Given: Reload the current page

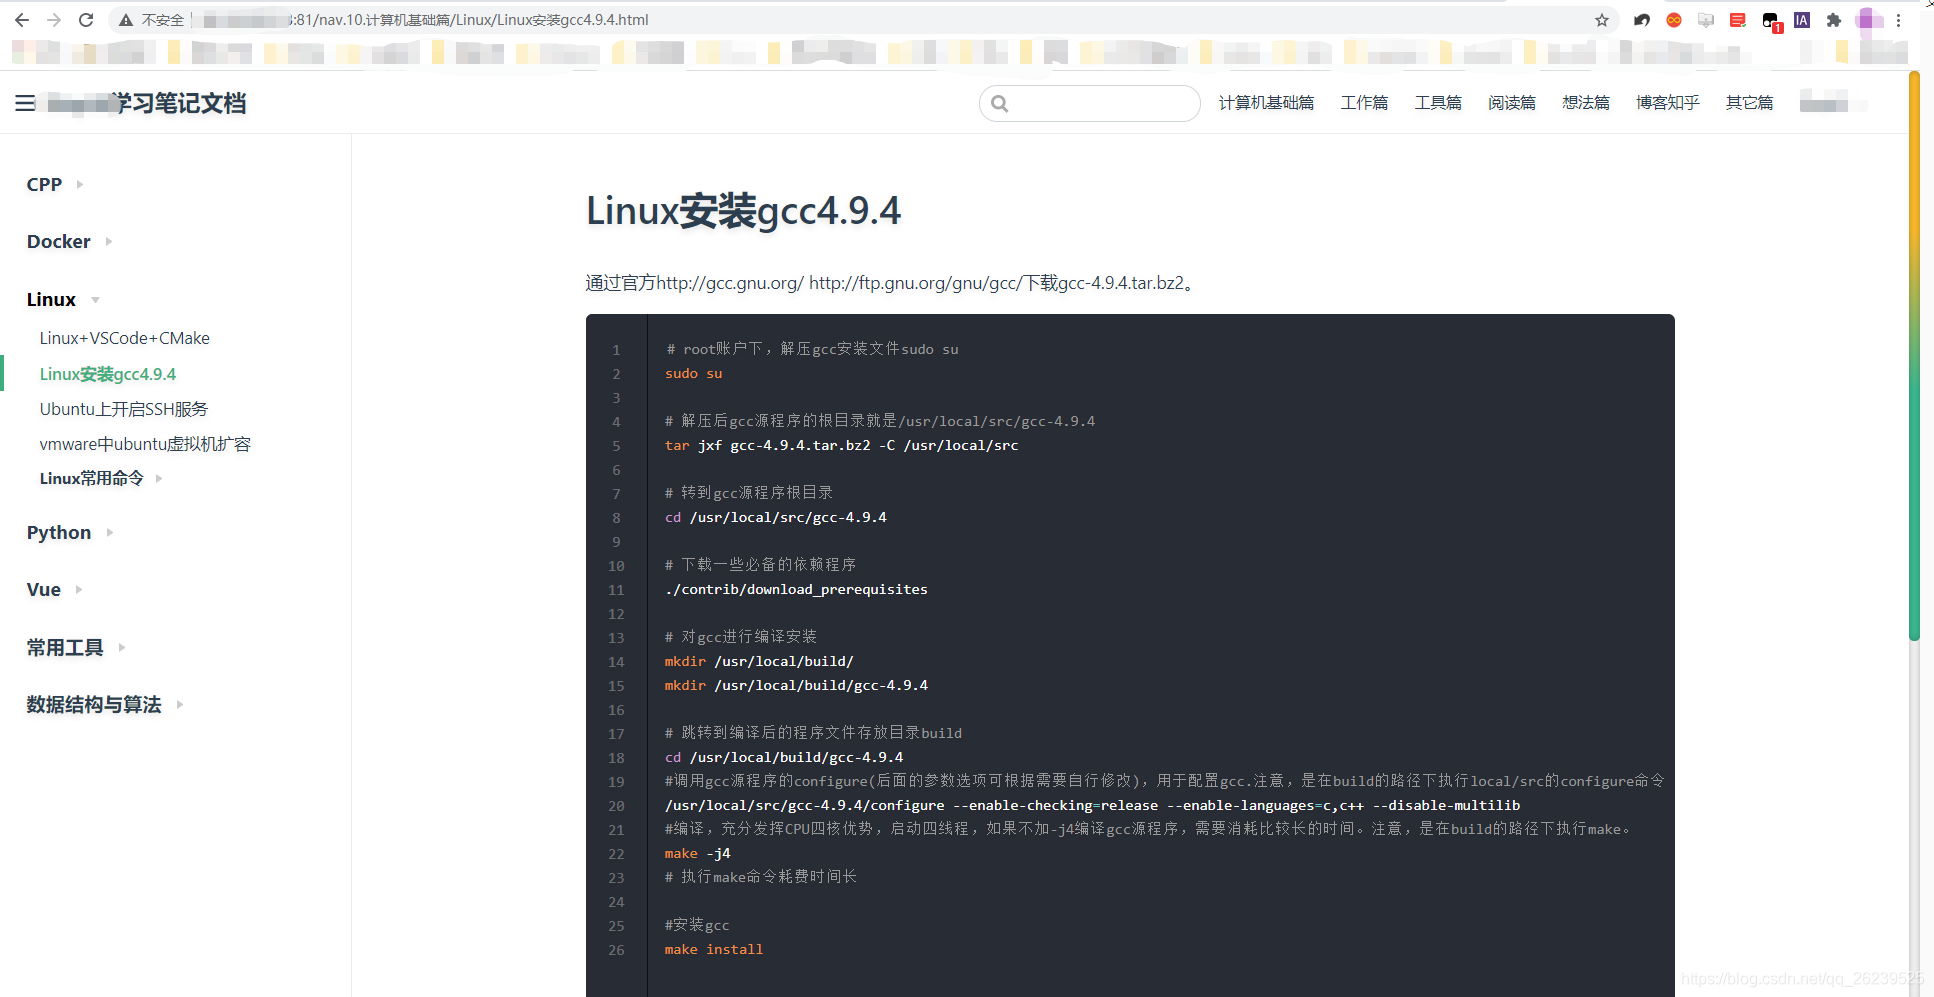Looking at the screenshot, I should coord(86,20).
